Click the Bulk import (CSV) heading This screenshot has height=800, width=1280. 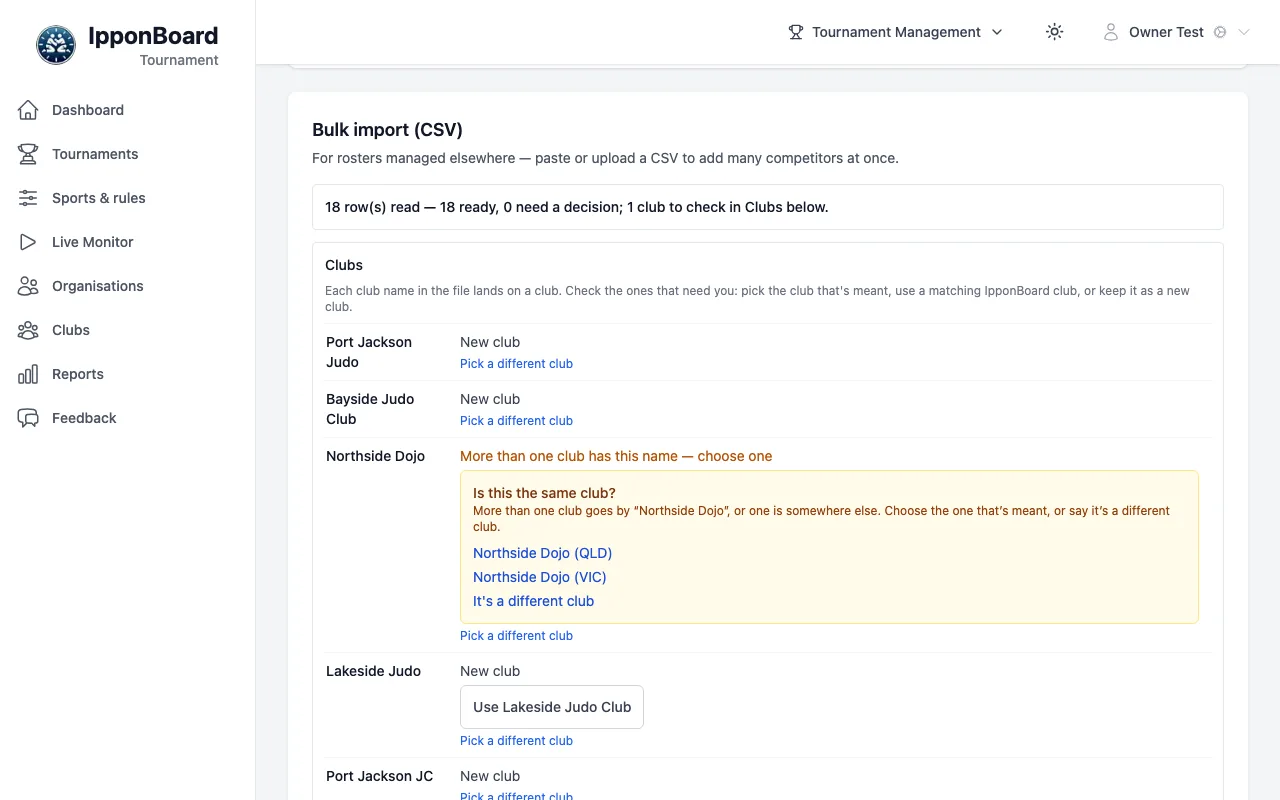point(387,130)
